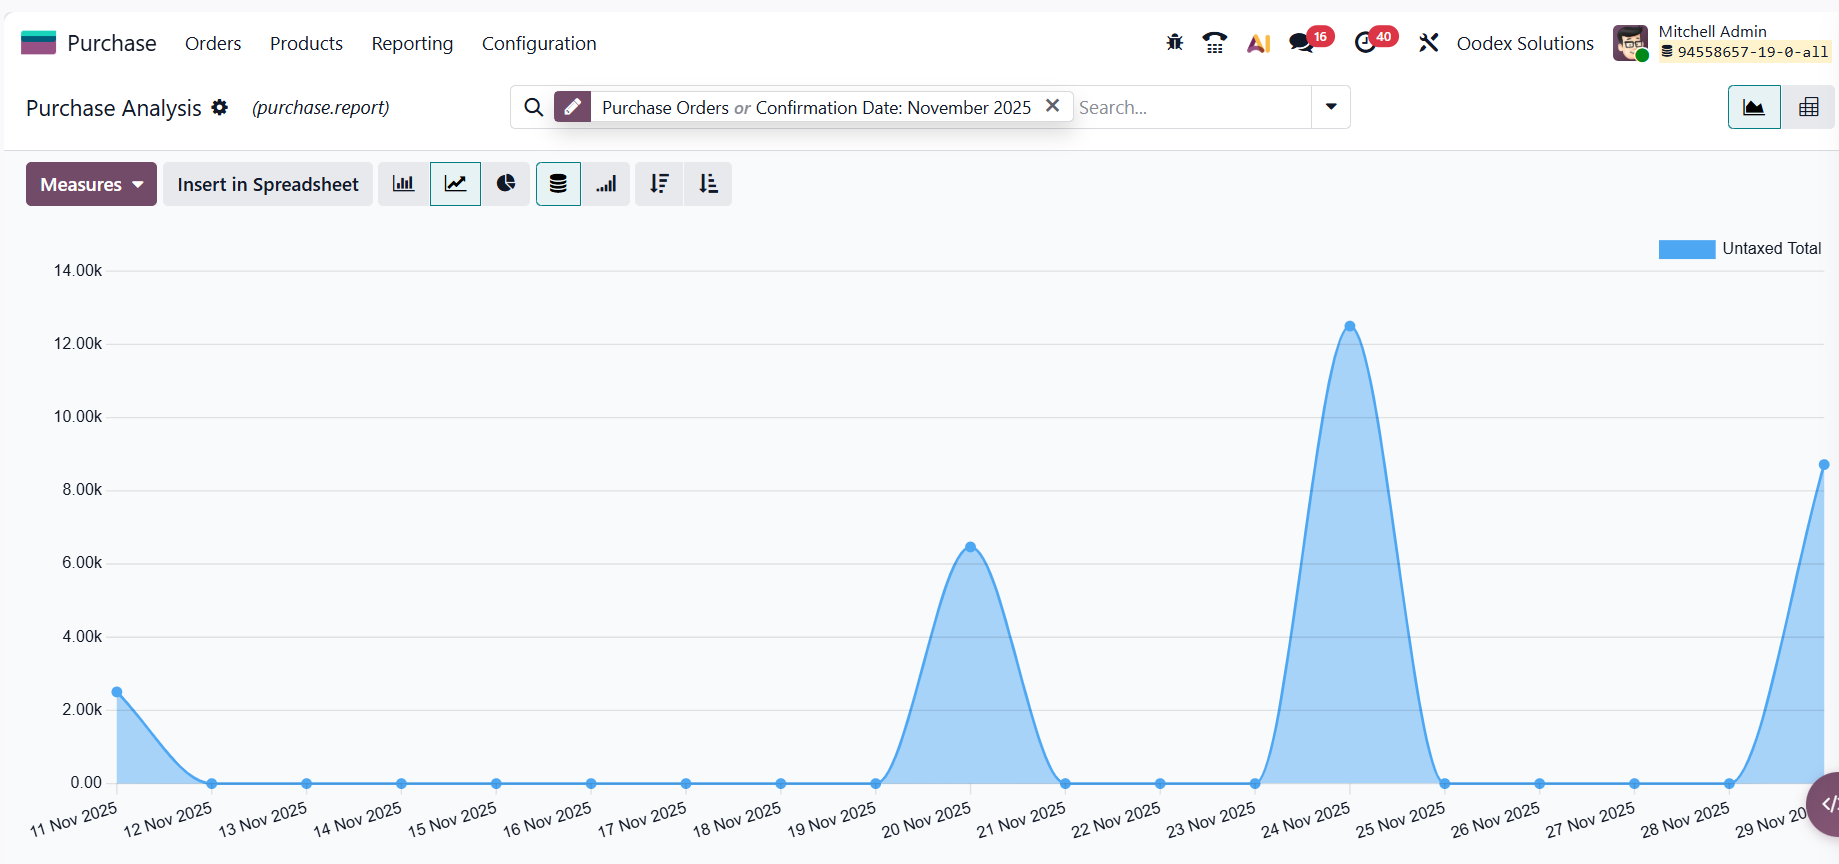Open the Configuration menu
Image resolution: width=1839 pixels, height=864 pixels.
[539, 43]
